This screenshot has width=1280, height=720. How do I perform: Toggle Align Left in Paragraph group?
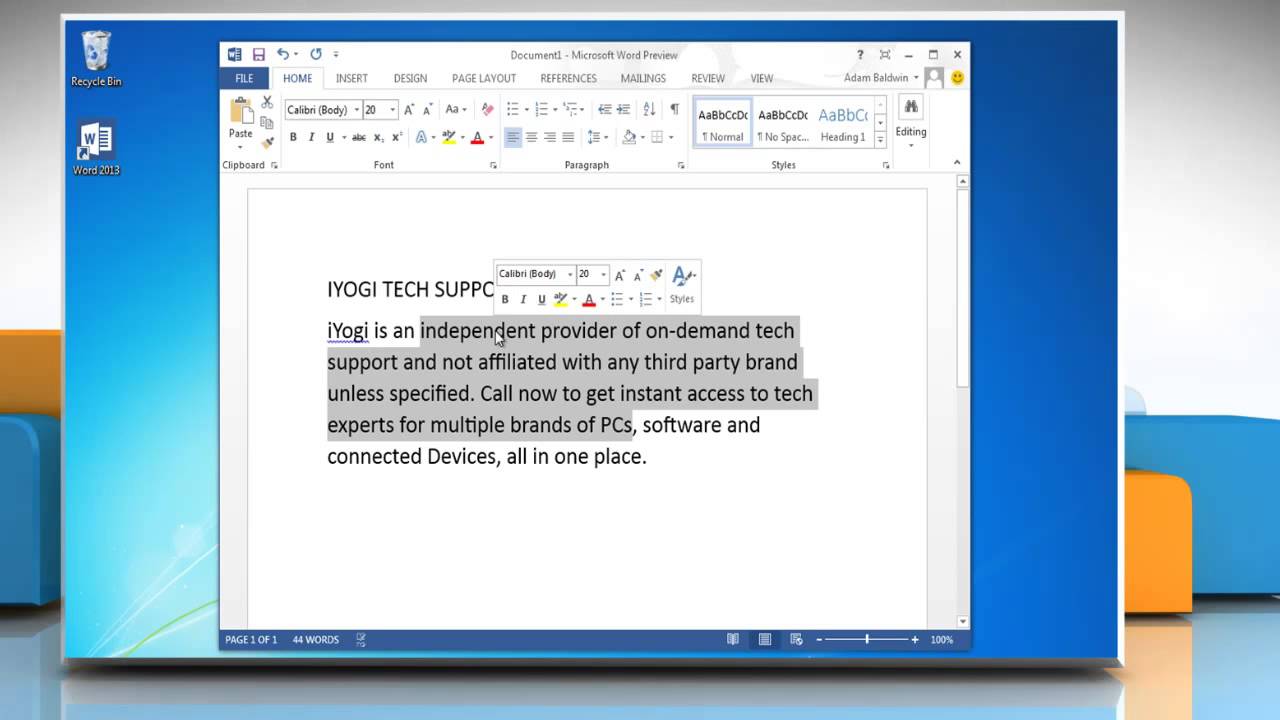[x=513, y=137]
